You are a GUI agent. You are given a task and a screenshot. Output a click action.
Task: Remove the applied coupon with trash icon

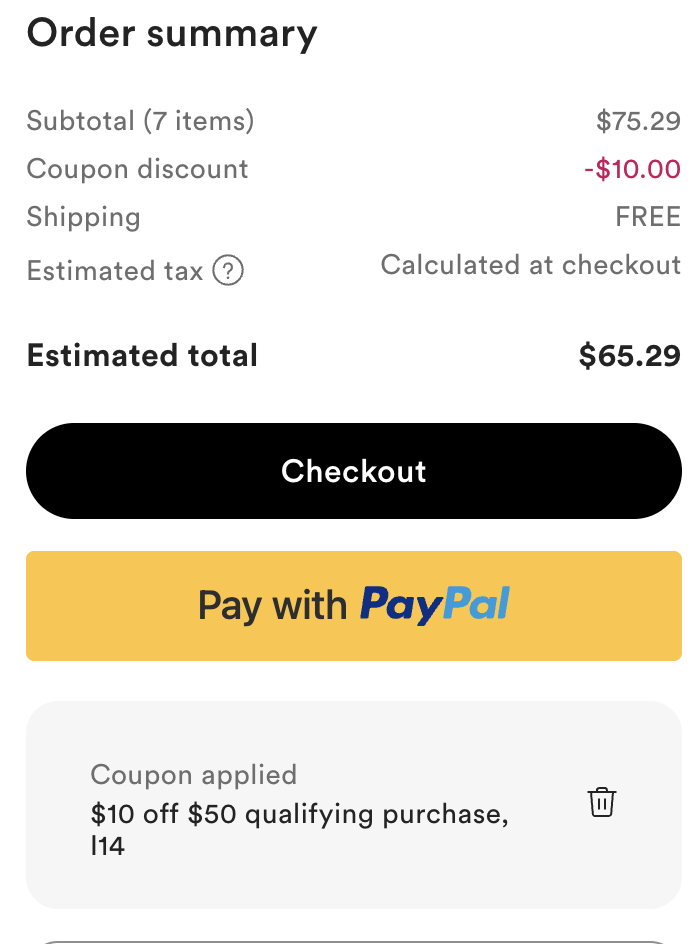coord(601,802)
